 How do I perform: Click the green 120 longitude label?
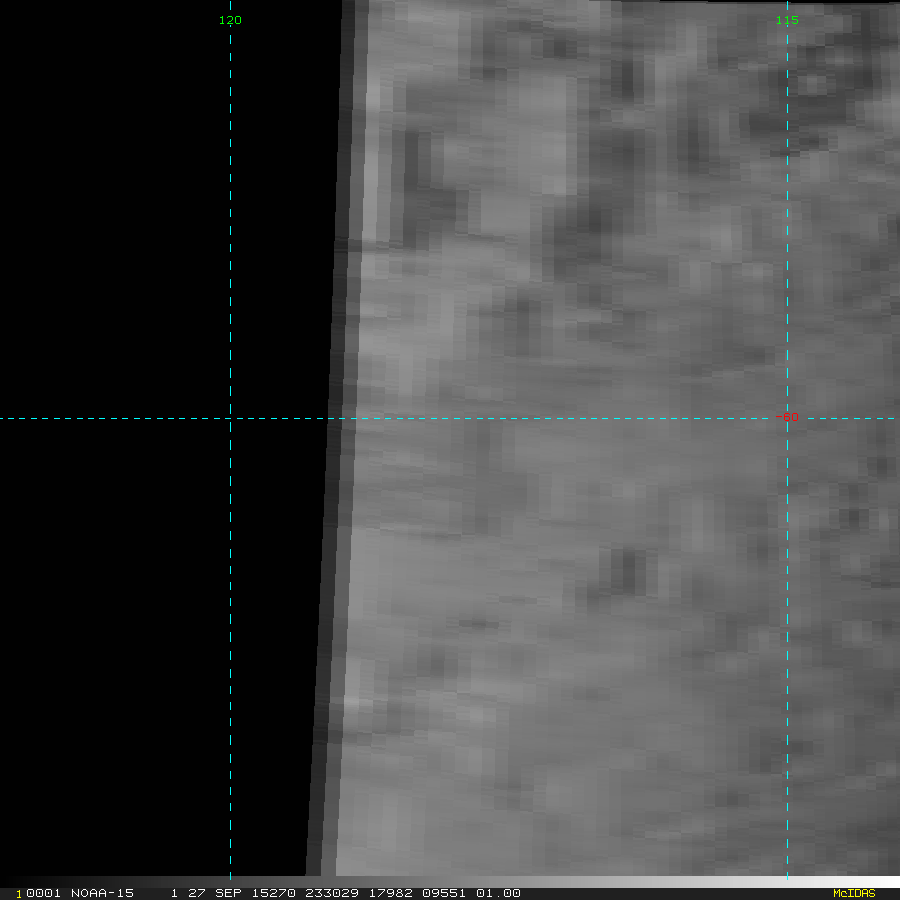pyautogui.click(x=230, y=20)
